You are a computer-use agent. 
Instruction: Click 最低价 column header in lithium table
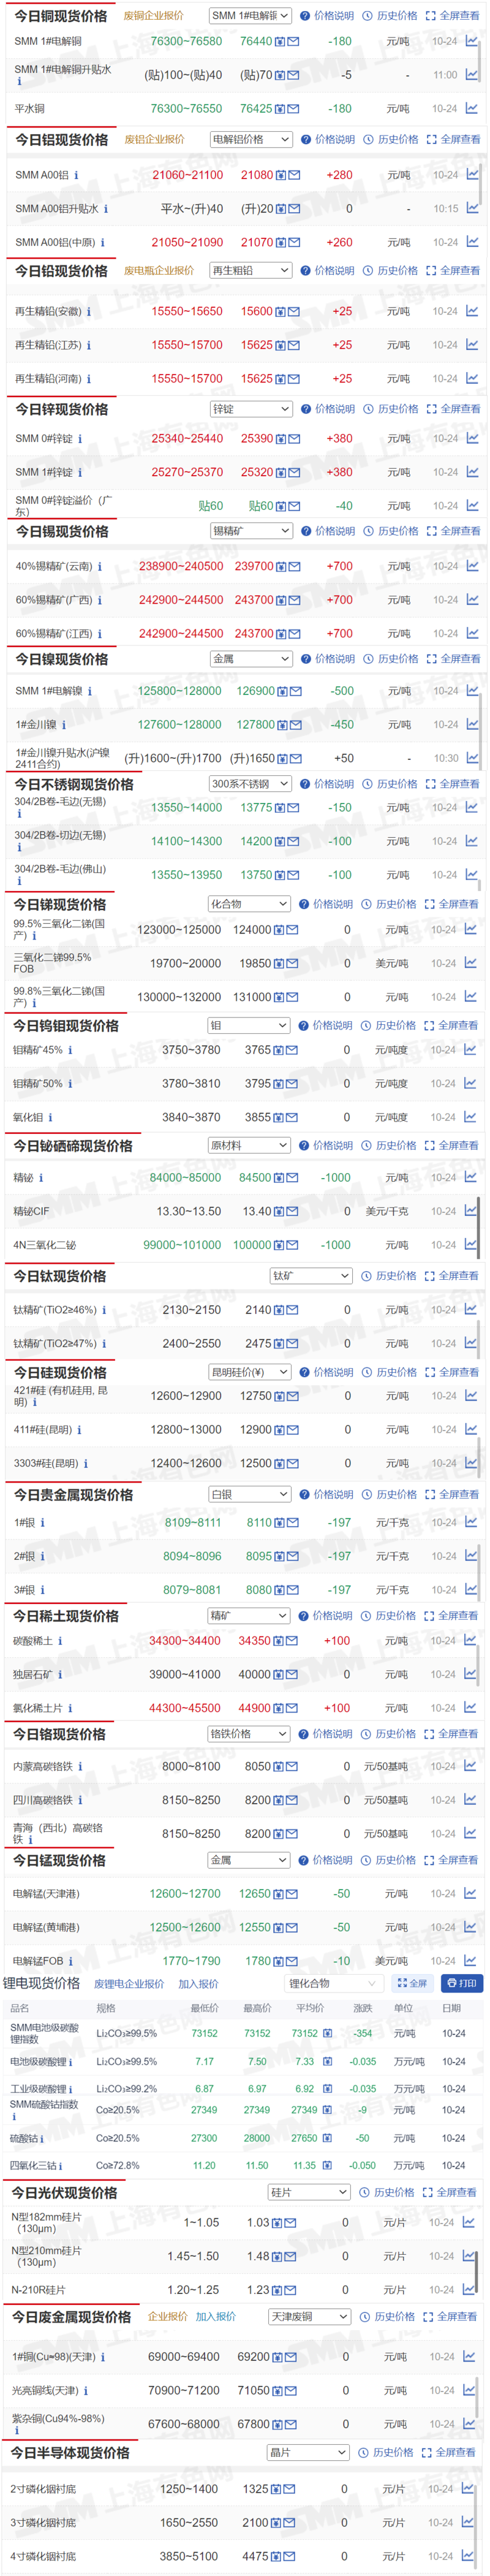tap(204, 2008)
